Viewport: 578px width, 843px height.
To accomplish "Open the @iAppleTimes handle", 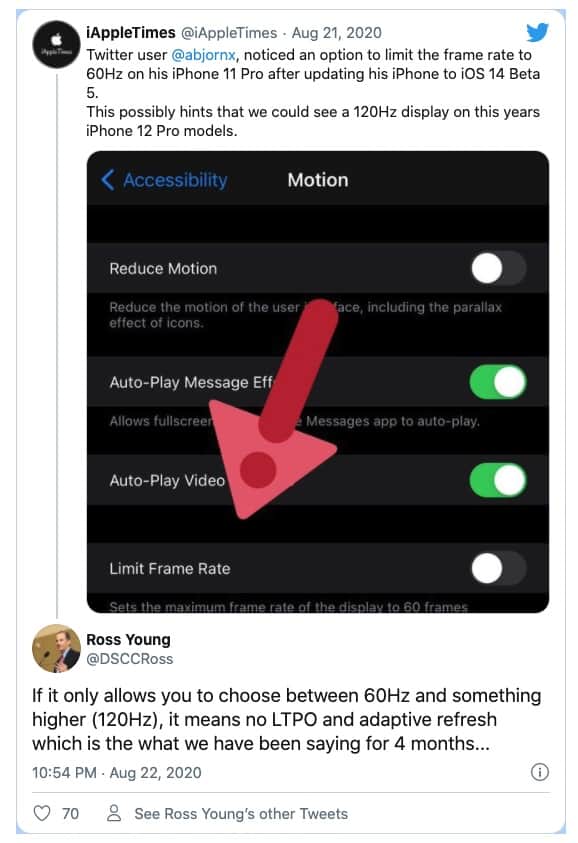I will pyautogui.click(x=229, y=33).
